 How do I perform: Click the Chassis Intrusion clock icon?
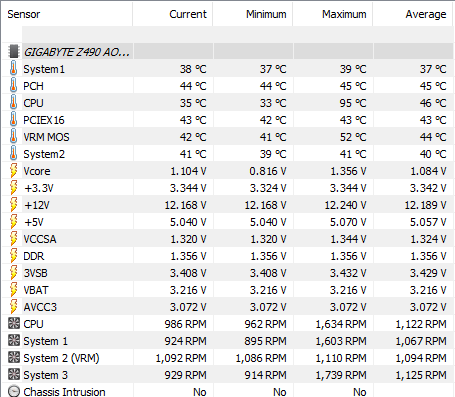click(x=14, y=391)
